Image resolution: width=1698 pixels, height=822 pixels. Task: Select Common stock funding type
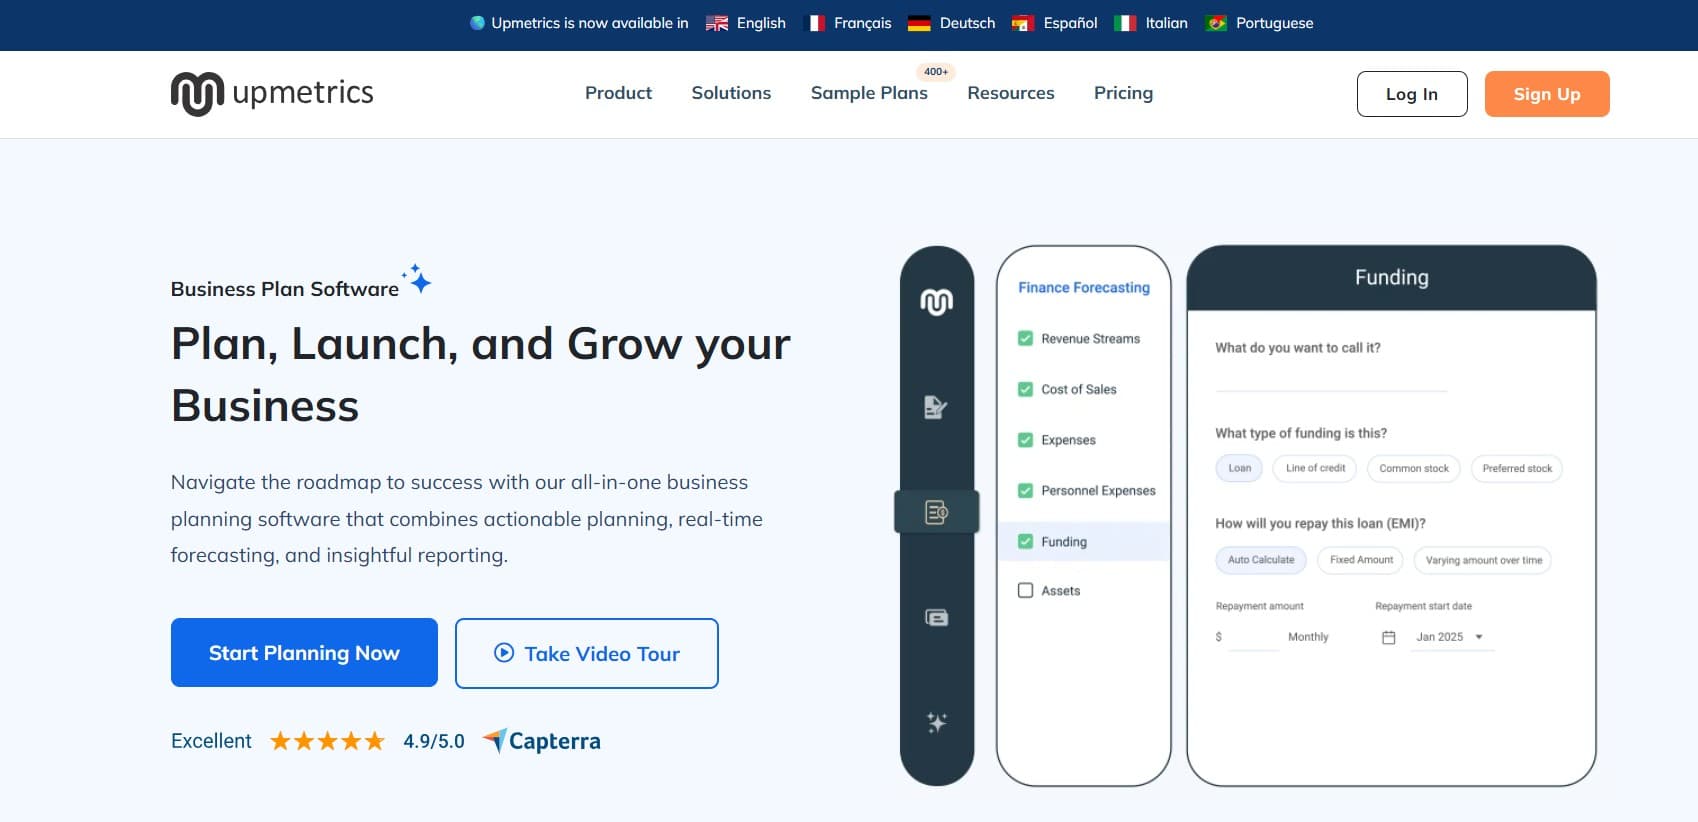[x=1414, y=468]
